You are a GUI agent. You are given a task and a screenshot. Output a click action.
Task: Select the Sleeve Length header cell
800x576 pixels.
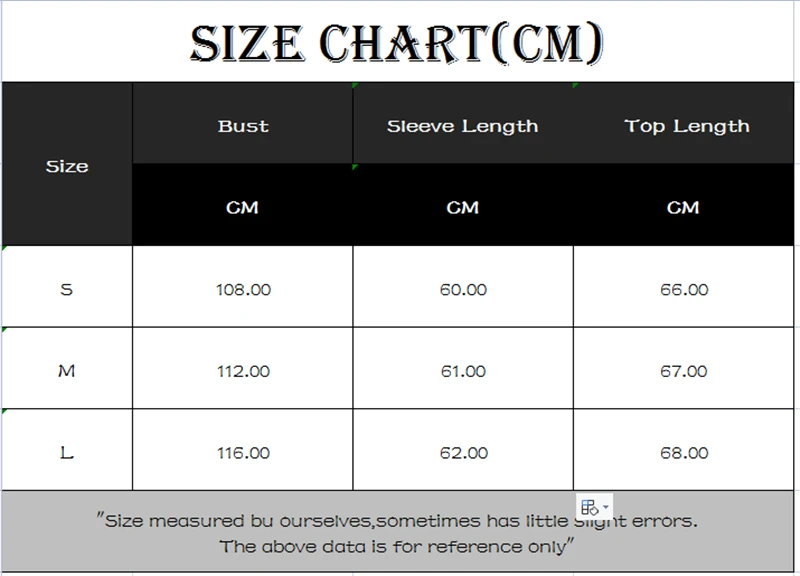(x=462, y=126)
